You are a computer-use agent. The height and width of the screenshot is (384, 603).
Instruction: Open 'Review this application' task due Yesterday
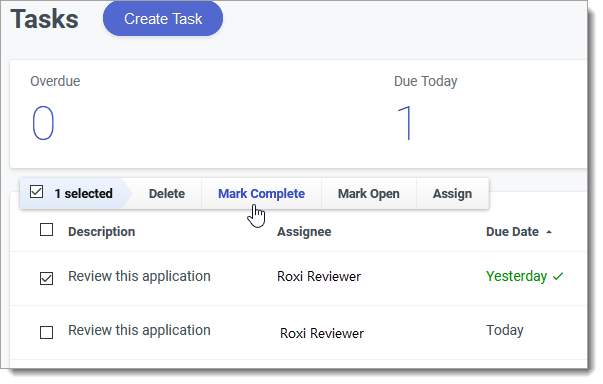click(139, 276)
